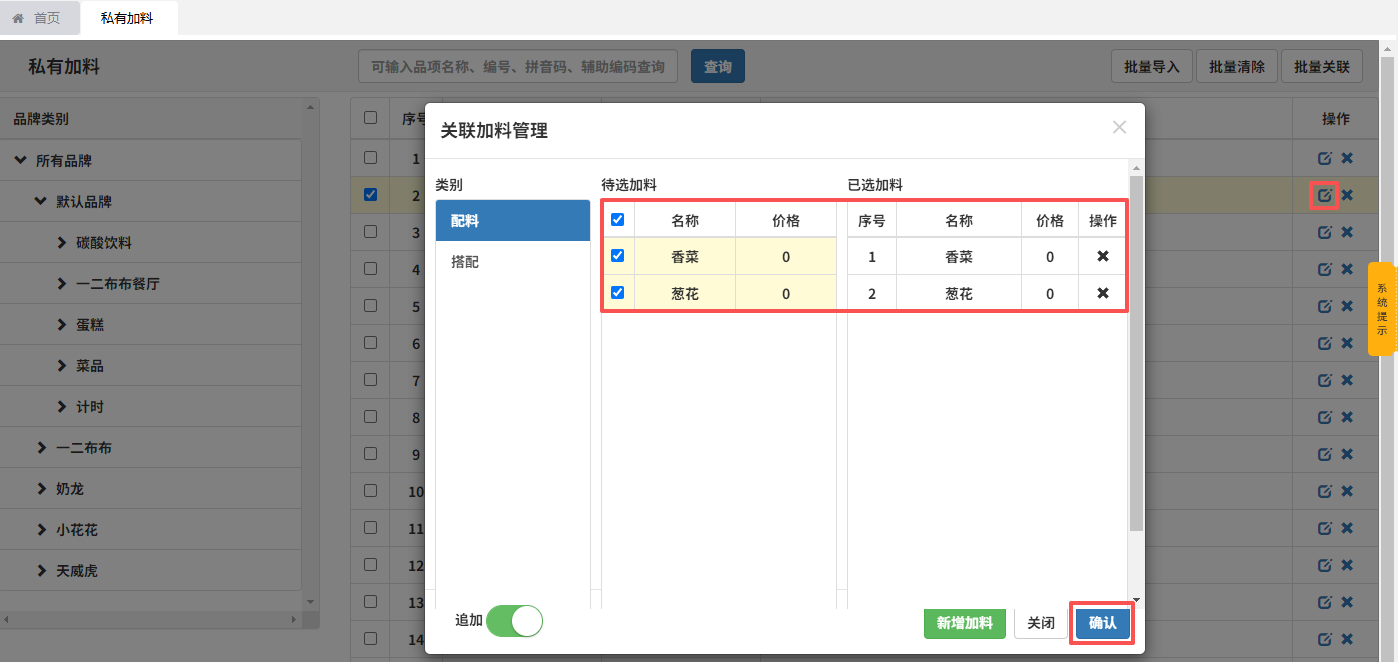Click the edit icon for row 6
Image resolution: width=1398 pixels, height=662 pixels.
pos(1325,343)
